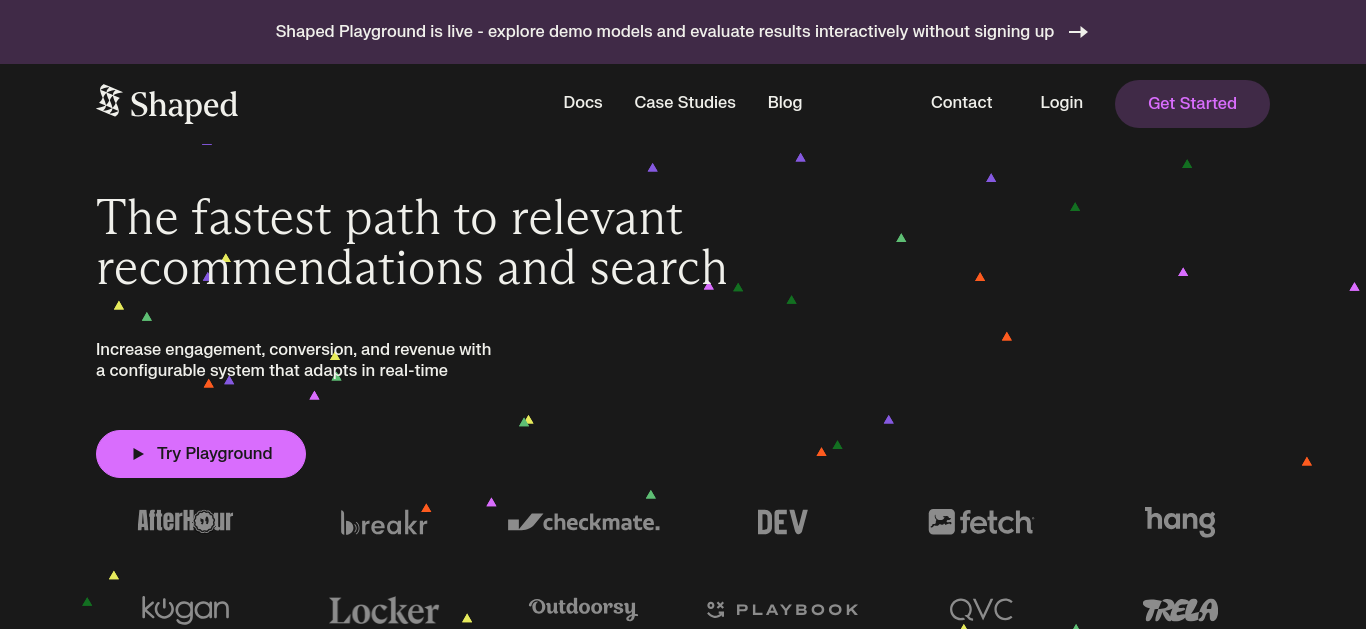Open the Case Studies page
Viewport: 1366px width, 629px height.
click(x=685, y=103)
